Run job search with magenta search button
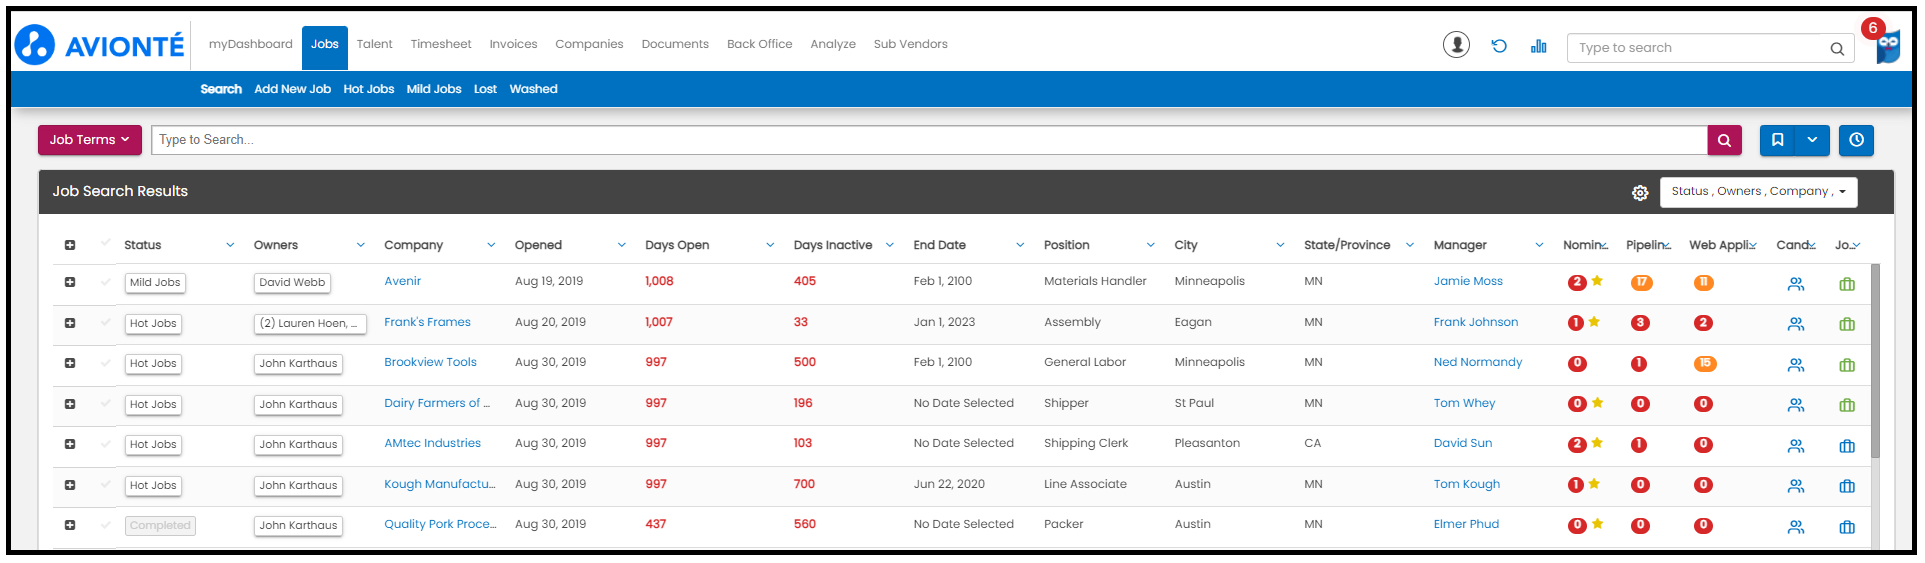Viewport: 1925px width, 563px height. [x=1724, y=140]
